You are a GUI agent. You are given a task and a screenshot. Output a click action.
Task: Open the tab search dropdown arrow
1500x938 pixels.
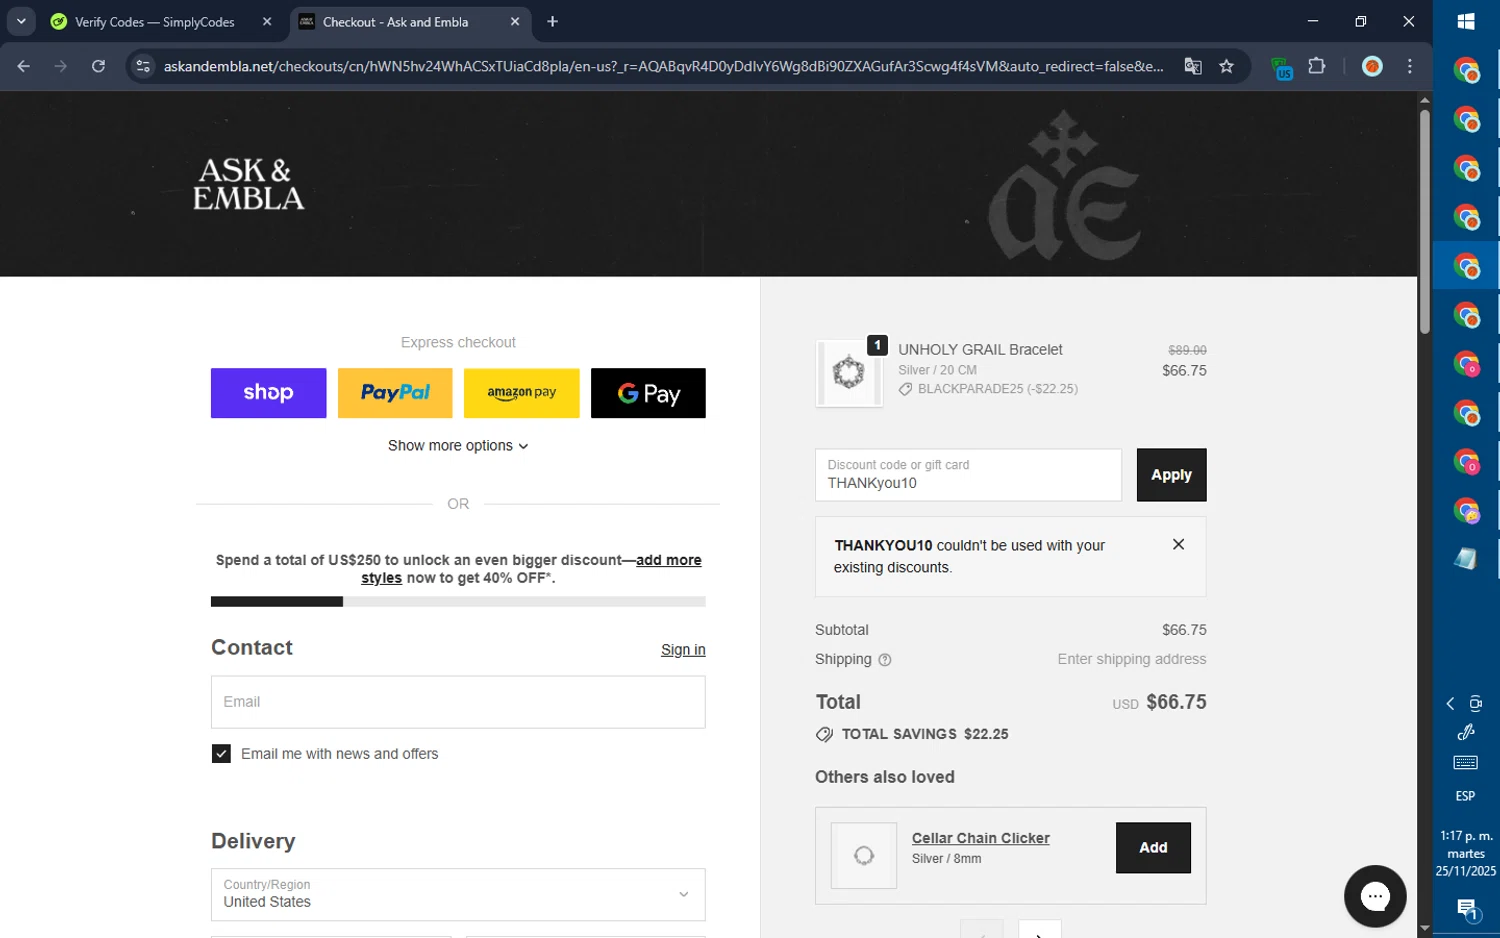click(21, 21)
